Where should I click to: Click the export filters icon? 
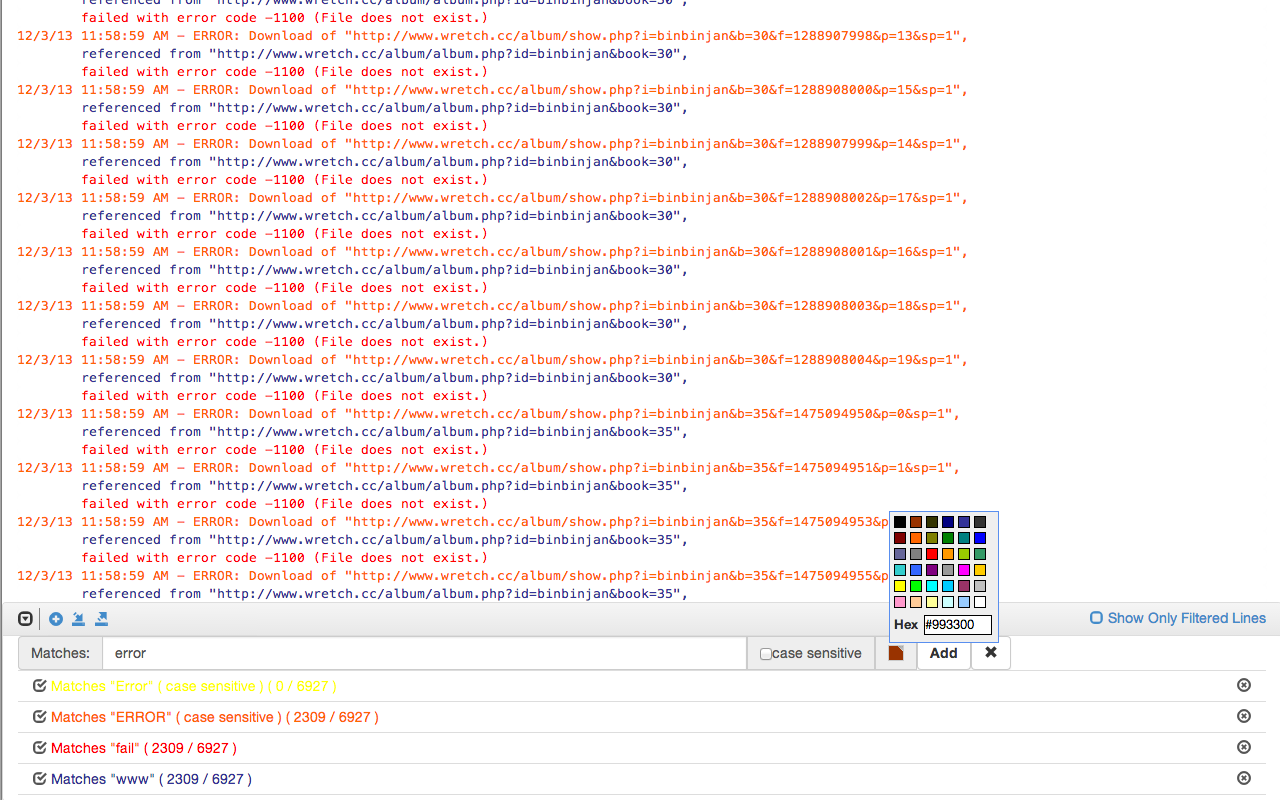[x=101, y=619]
